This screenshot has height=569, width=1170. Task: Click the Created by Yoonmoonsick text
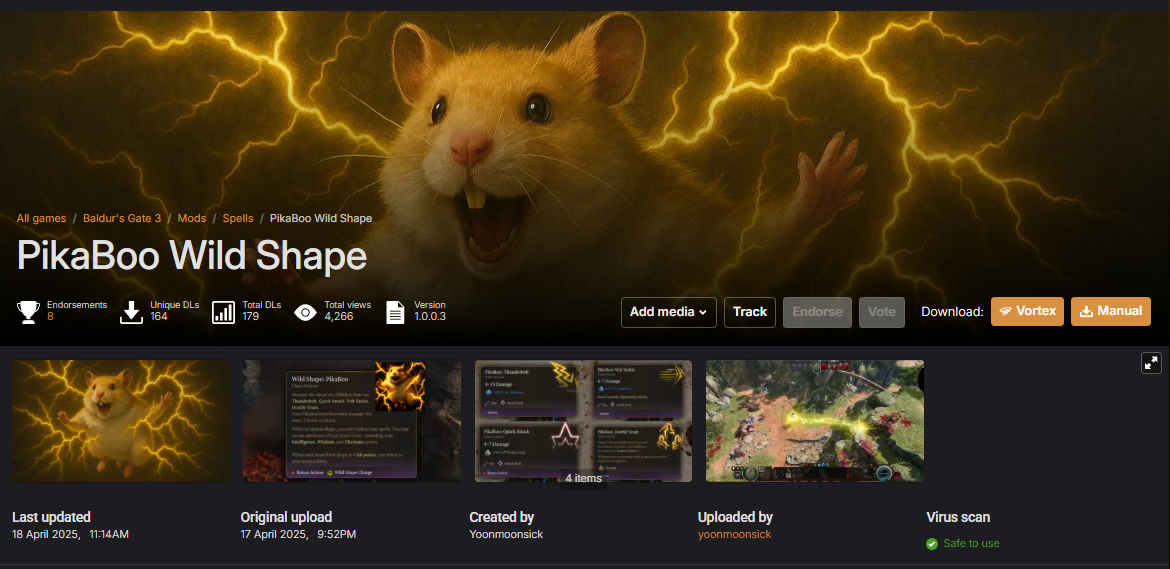point(507,534)
